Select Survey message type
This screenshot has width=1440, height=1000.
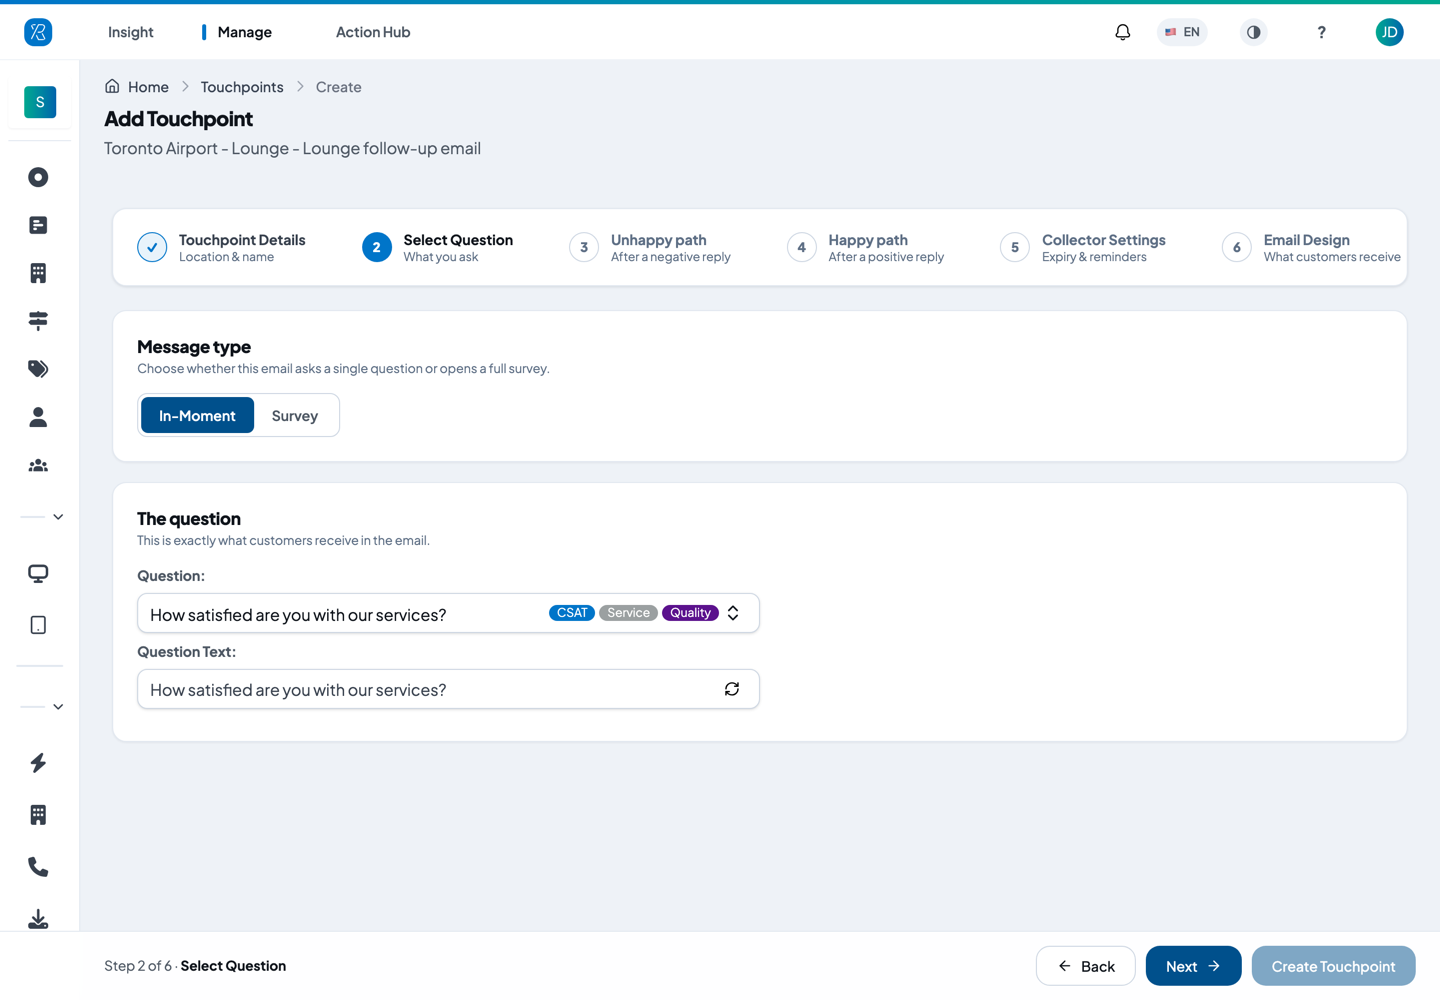click(x=295, y=415)
